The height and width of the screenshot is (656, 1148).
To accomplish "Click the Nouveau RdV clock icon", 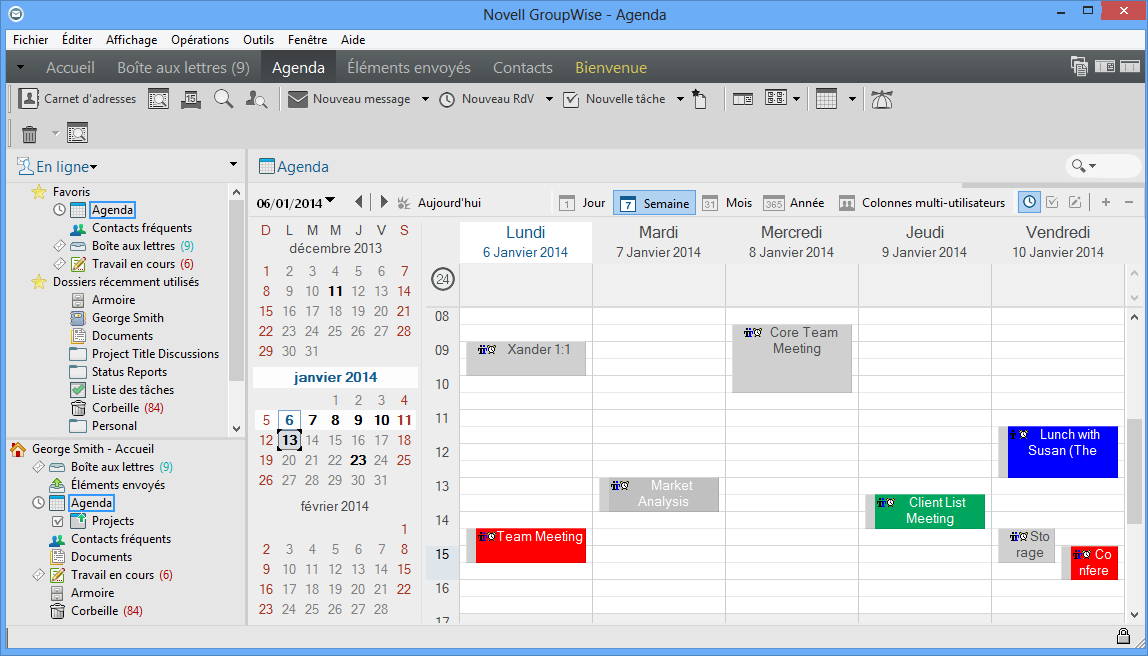I will pyautogui.click(x=447, y=100).
